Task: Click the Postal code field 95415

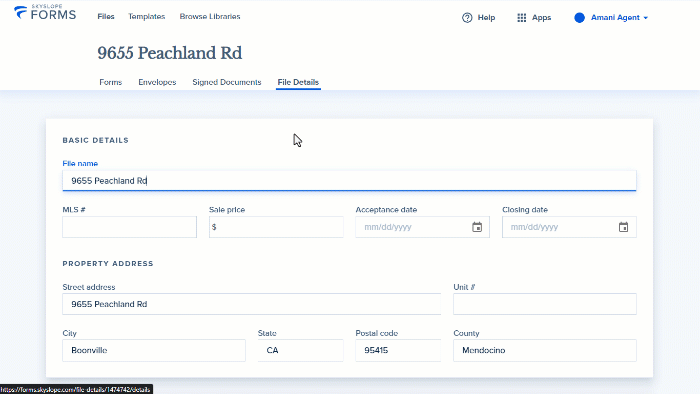Action: pyautogui.click(x=398, y=350)
